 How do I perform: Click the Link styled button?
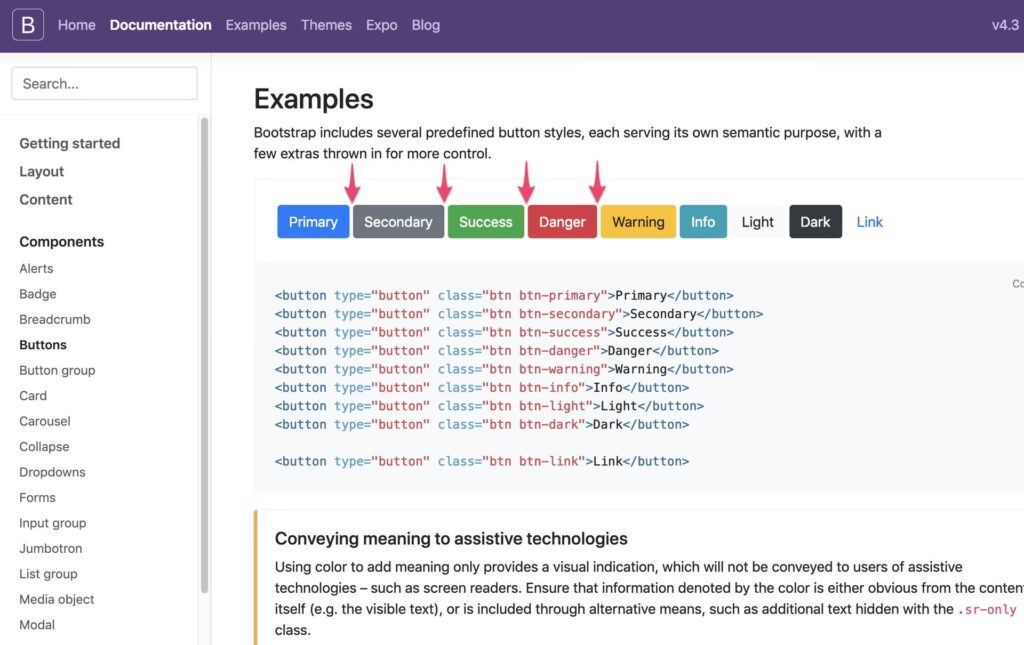tap(869, 222)
